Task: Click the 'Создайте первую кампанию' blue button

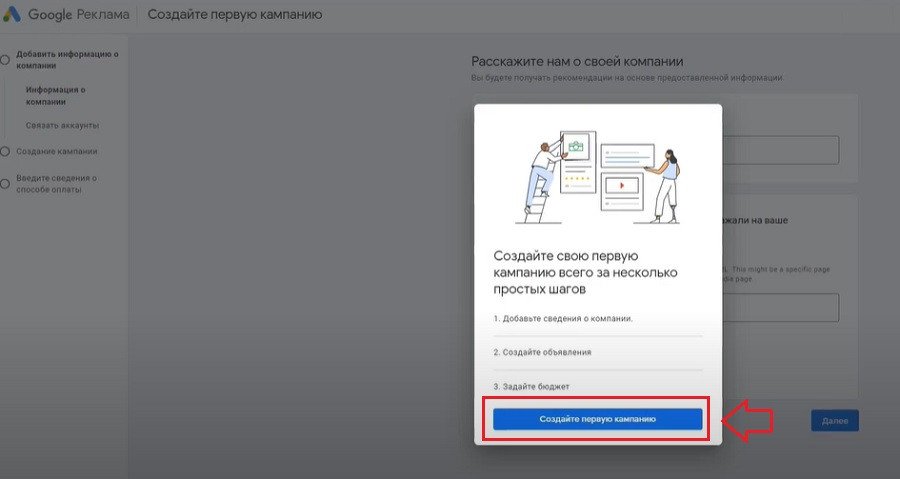Action: [x=598, y=419]
